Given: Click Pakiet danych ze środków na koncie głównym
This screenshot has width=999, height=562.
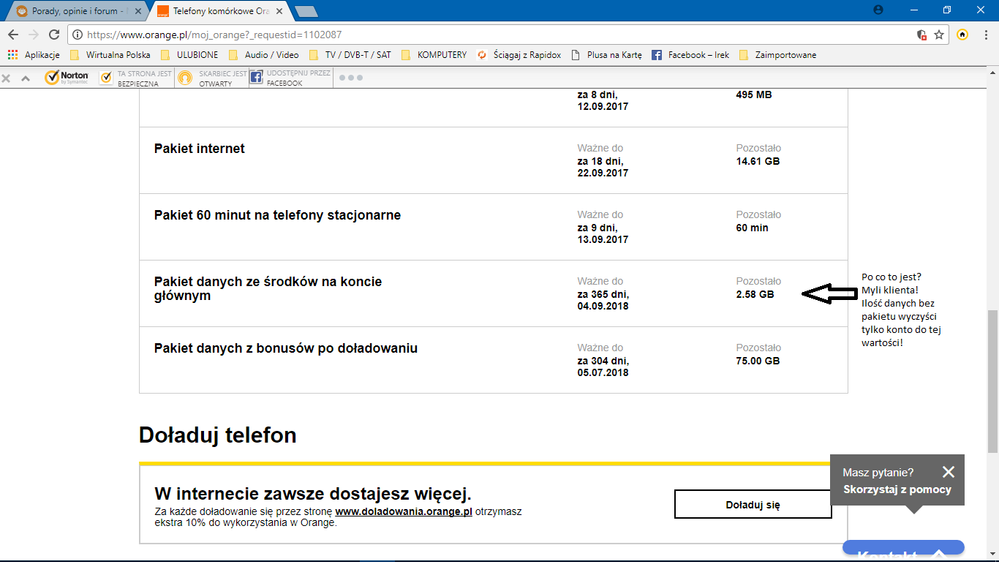Looking at the screenshot, I should 268,289.
